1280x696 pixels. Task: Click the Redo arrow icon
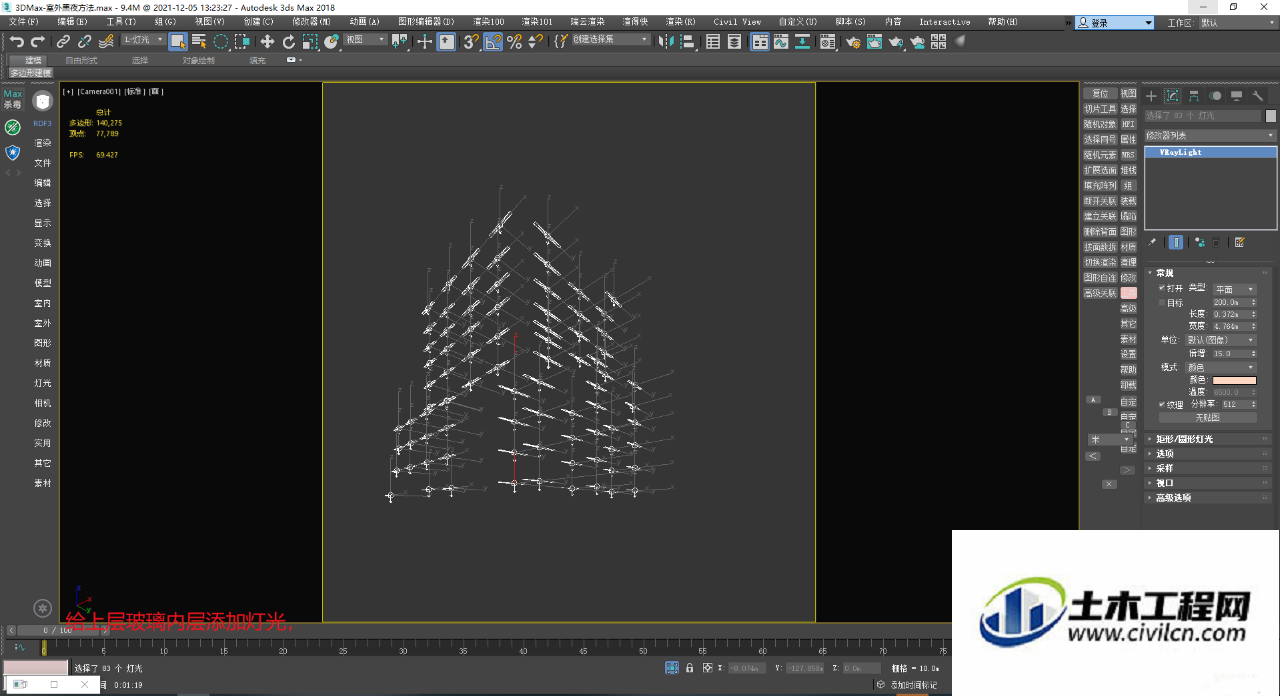pyautogui.click(x=38, y=41)
